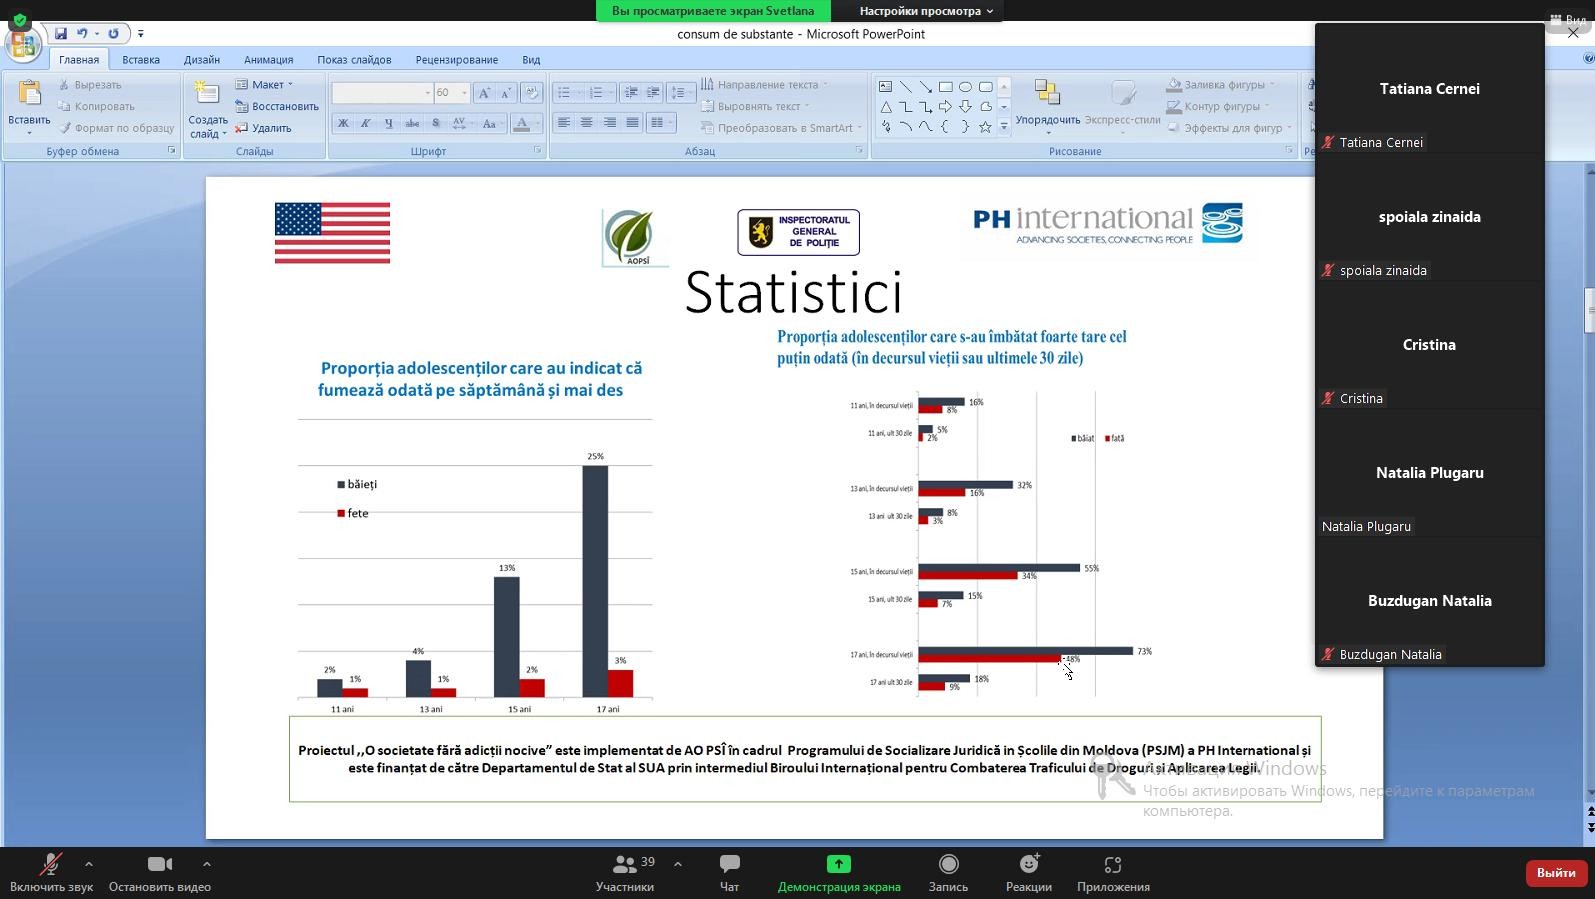Click the Record icon in Zoom
The height and width of the screenshot is (899, 1595).
[948, 864]
